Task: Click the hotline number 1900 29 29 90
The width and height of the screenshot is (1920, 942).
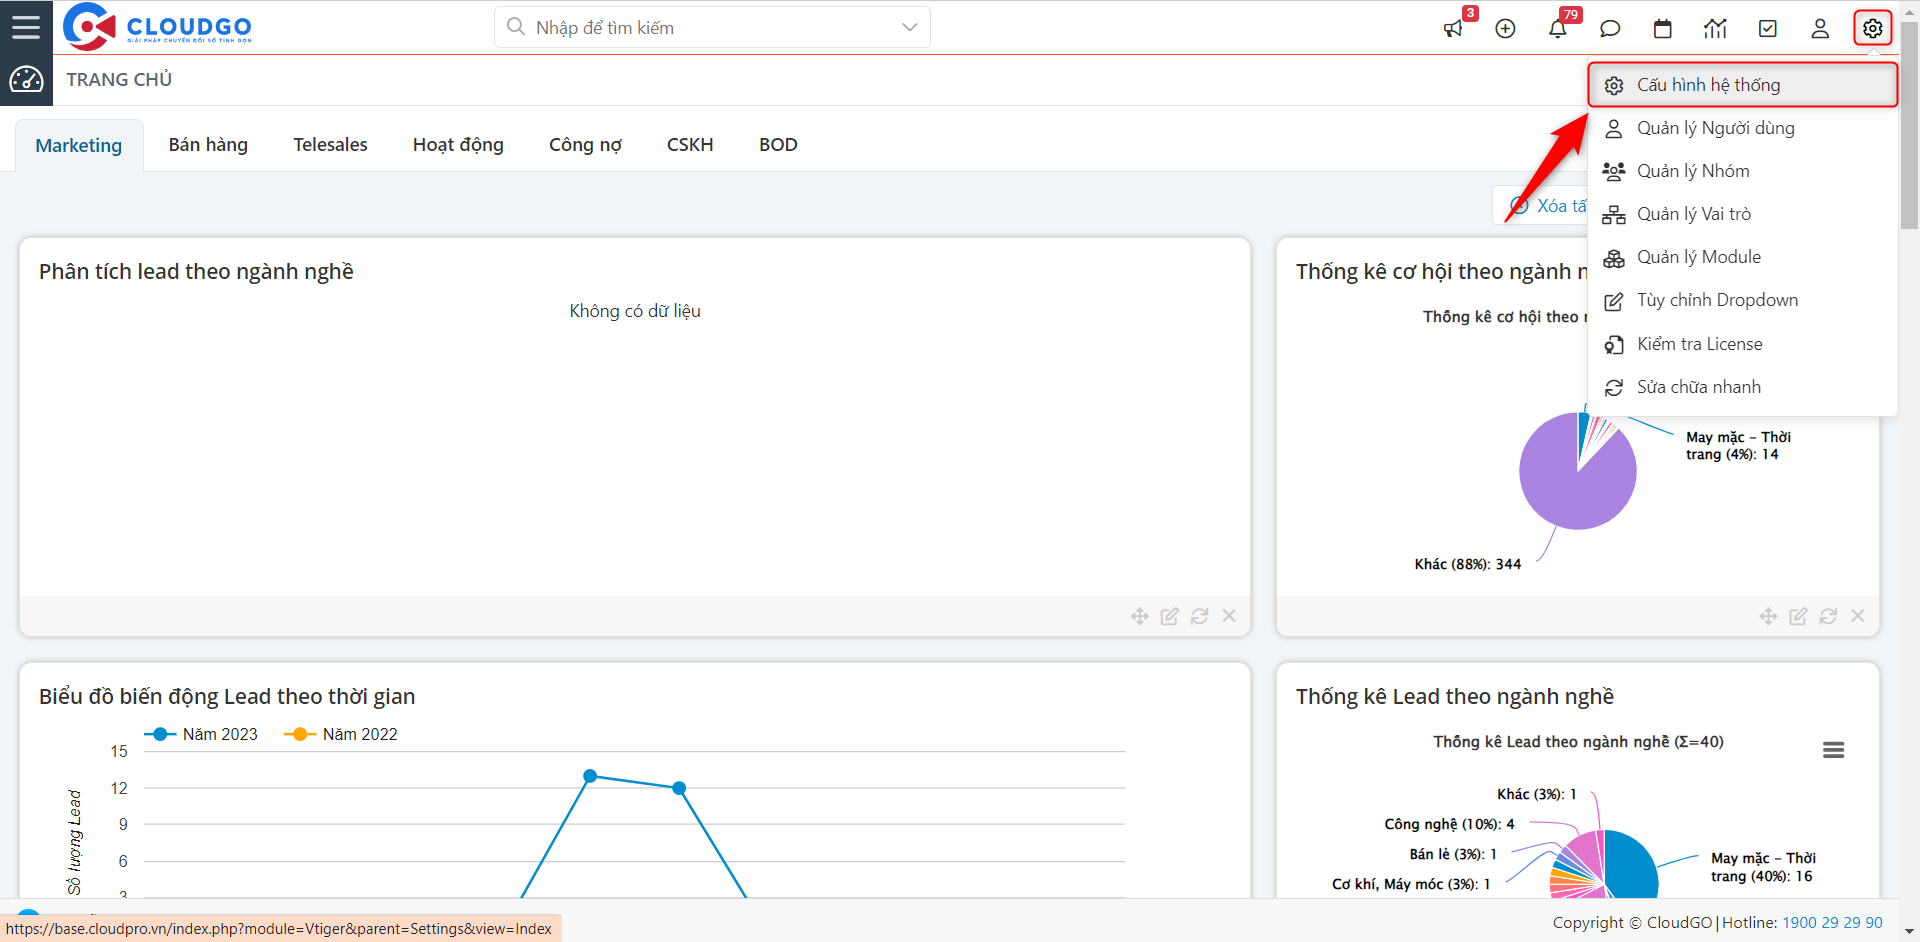Action: (x=1832, y=922)
